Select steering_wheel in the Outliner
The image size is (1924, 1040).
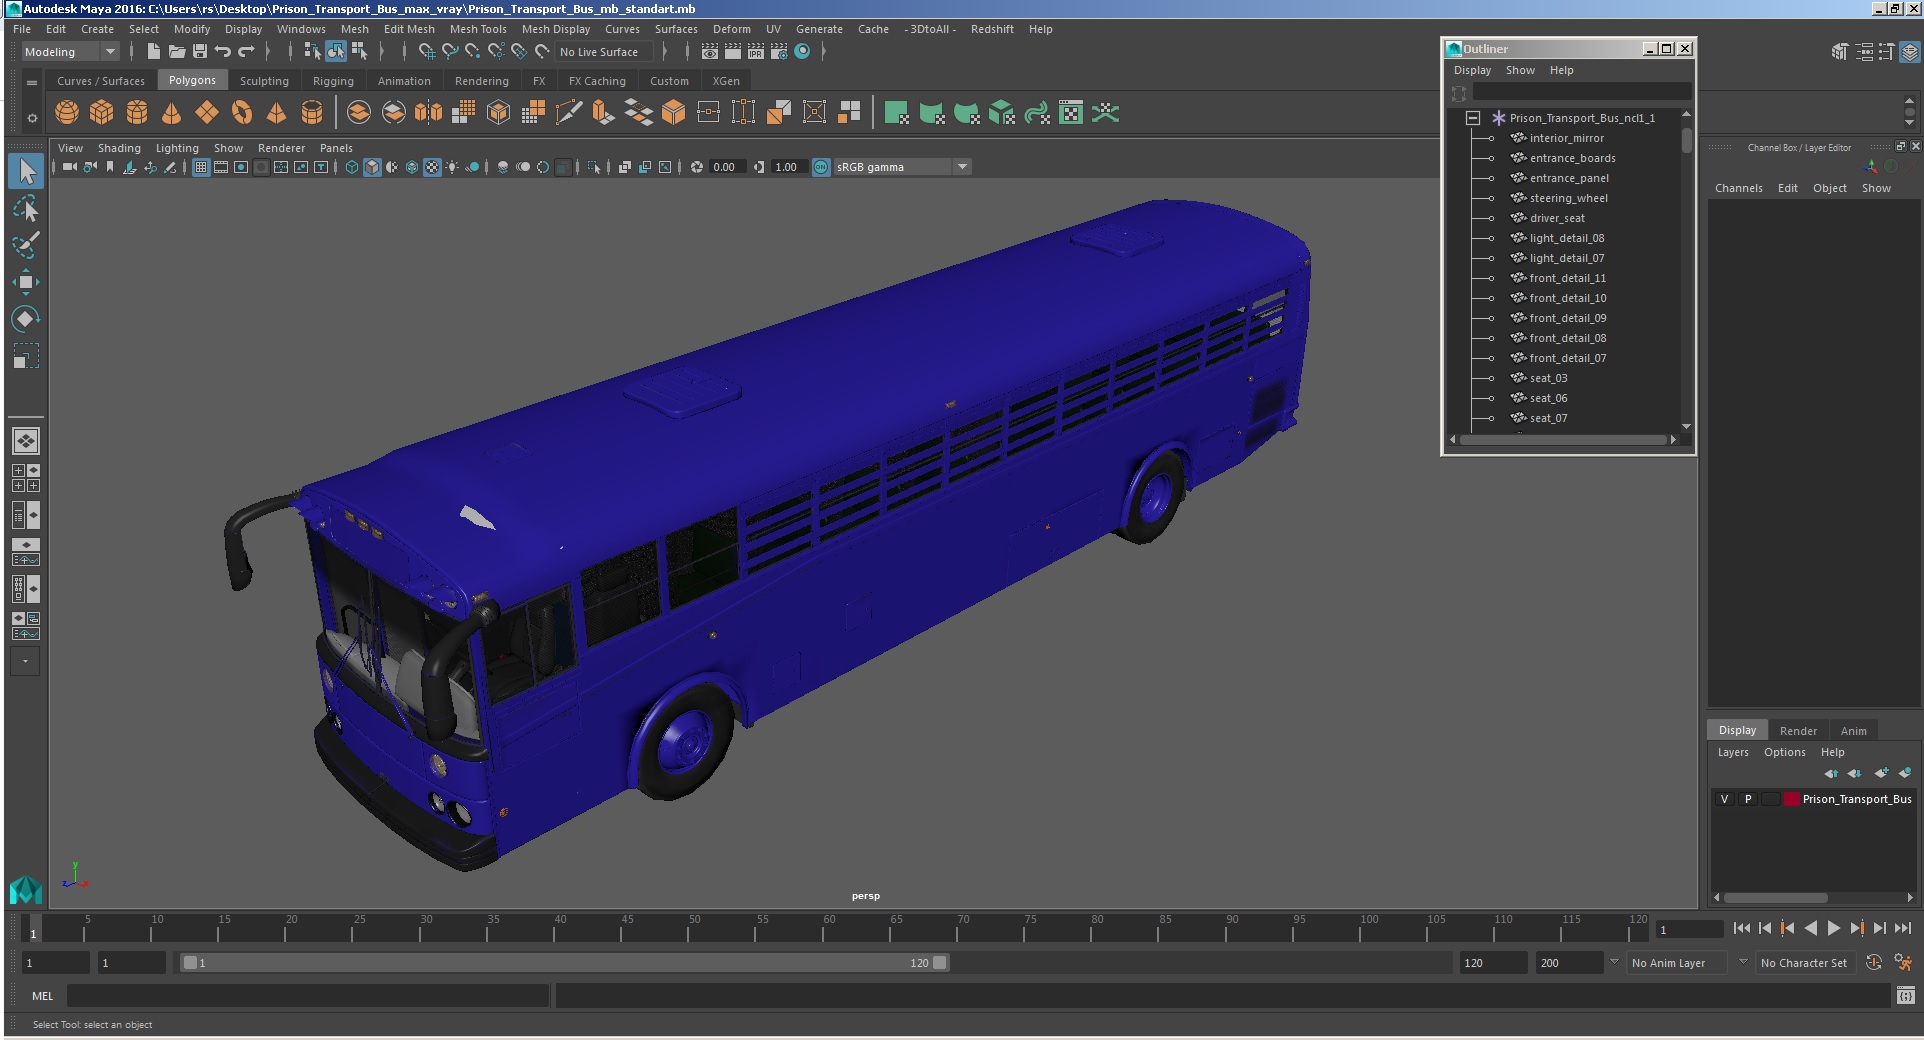tap(1568, 198)
